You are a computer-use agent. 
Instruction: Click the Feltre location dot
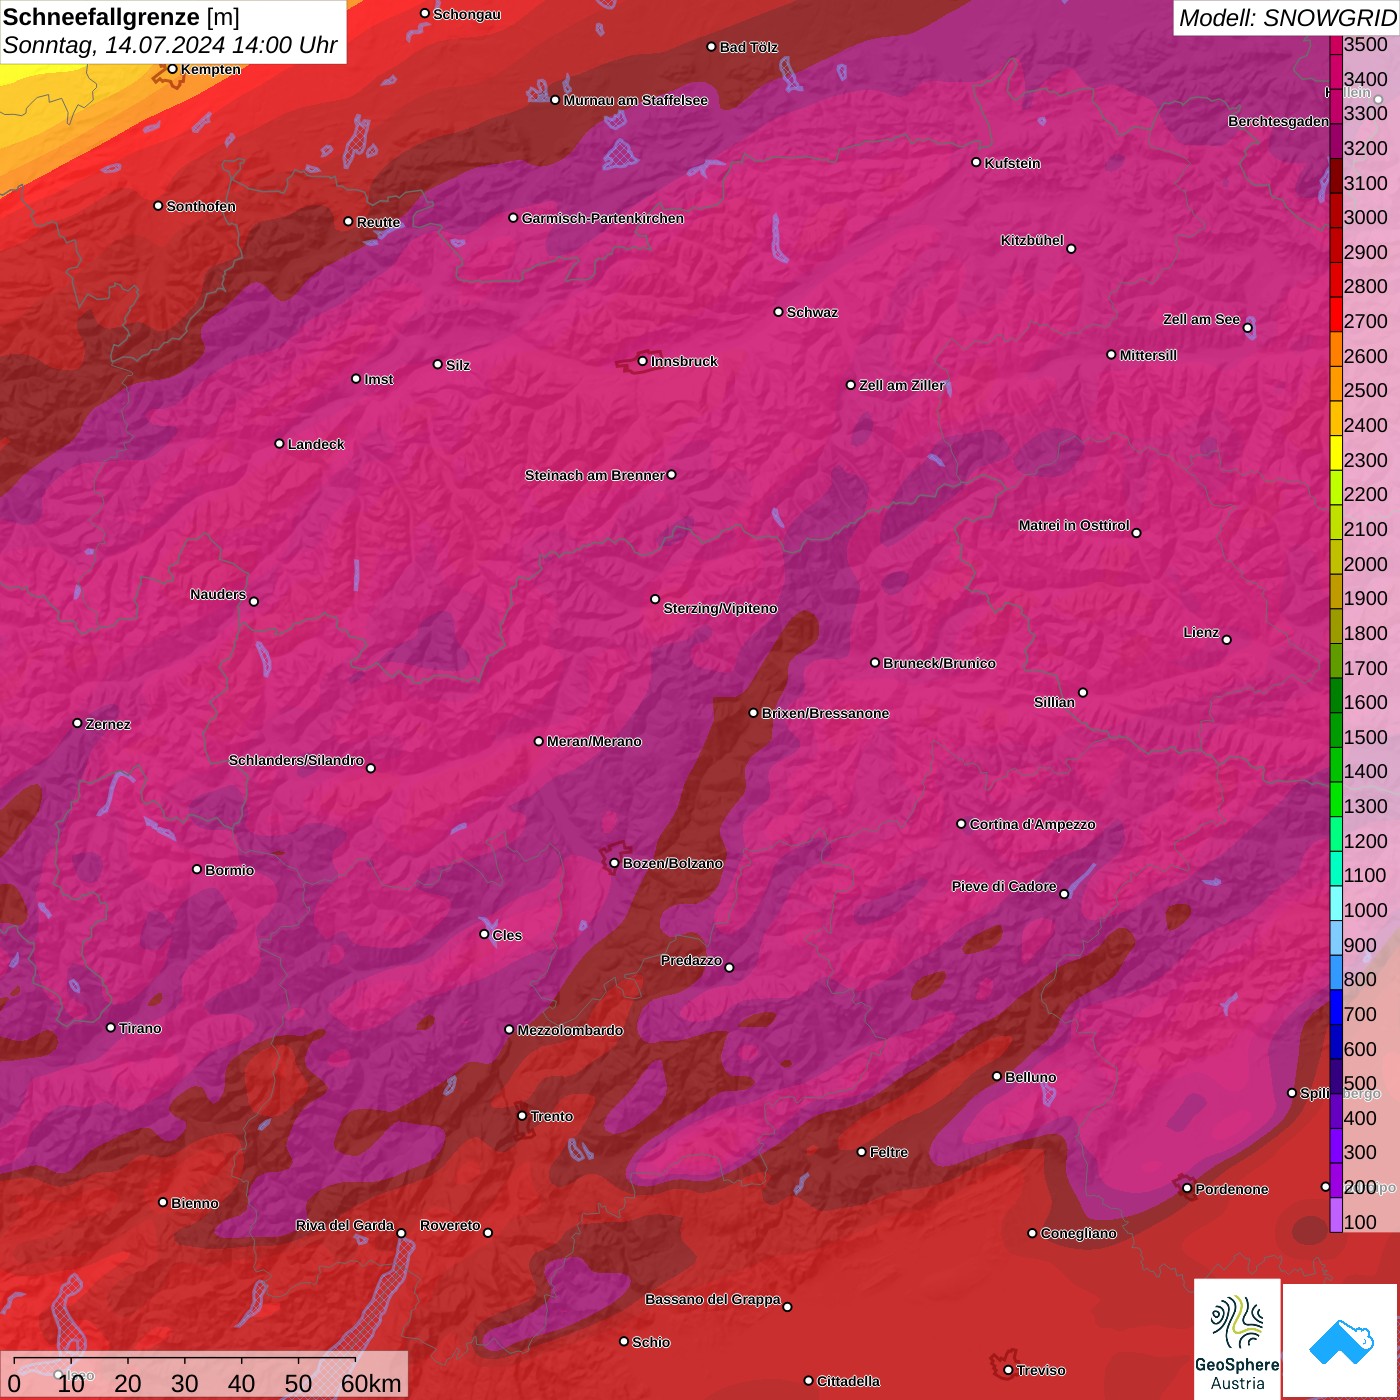coord(862,1152)
